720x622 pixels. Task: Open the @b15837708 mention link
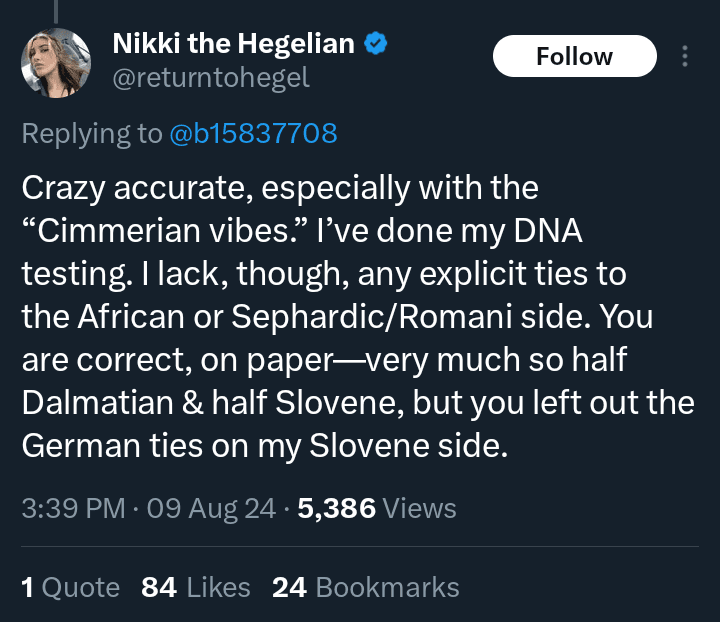coord(253,133)
